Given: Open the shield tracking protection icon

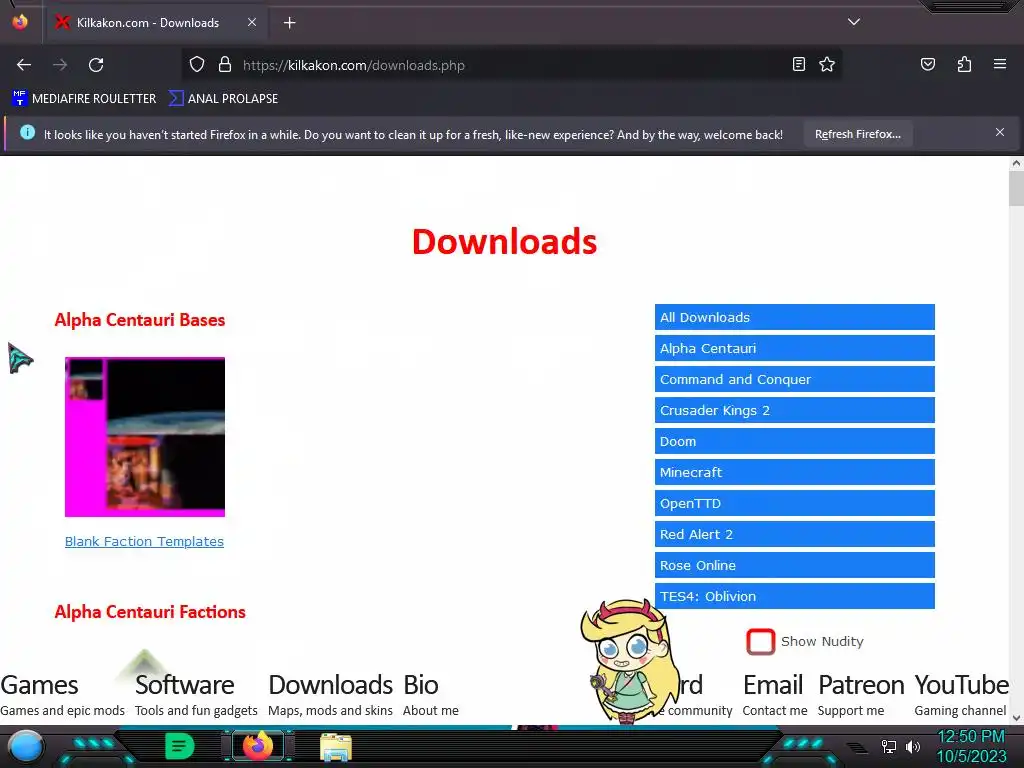Looking at the screenshot, I should pos(197,65).
